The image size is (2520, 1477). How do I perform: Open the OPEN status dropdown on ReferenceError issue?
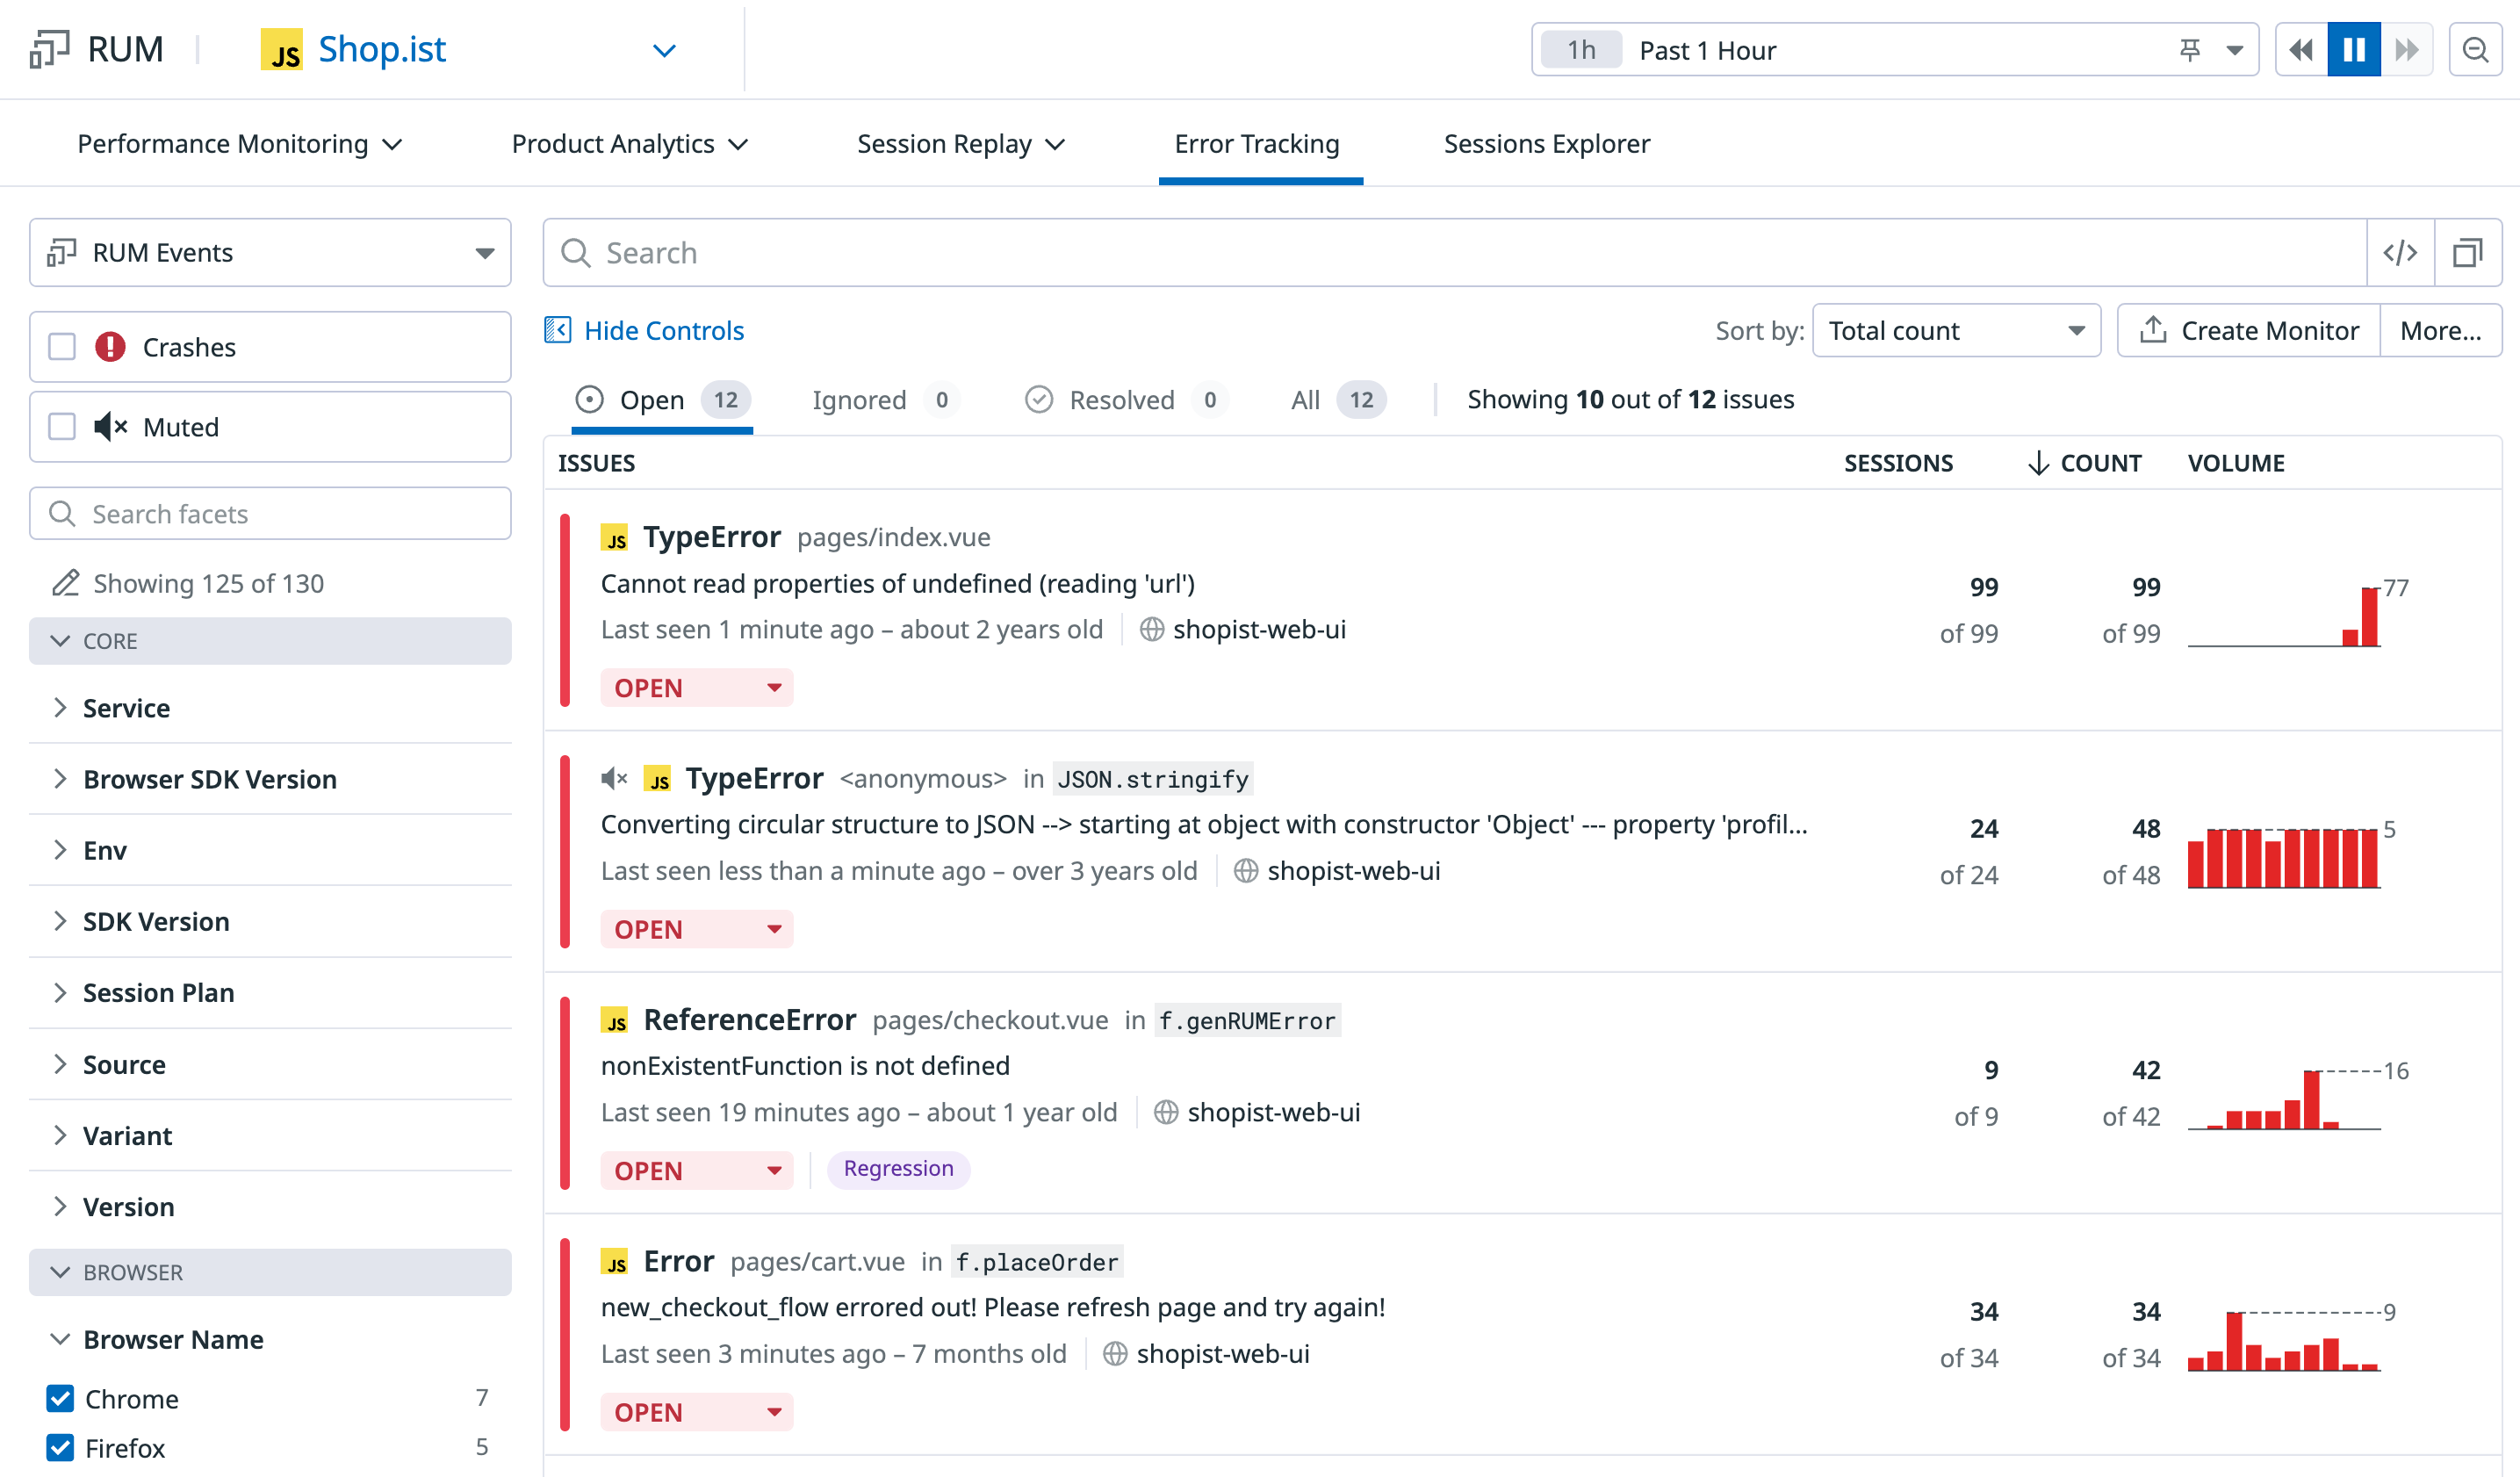(x=696, y=1170)
